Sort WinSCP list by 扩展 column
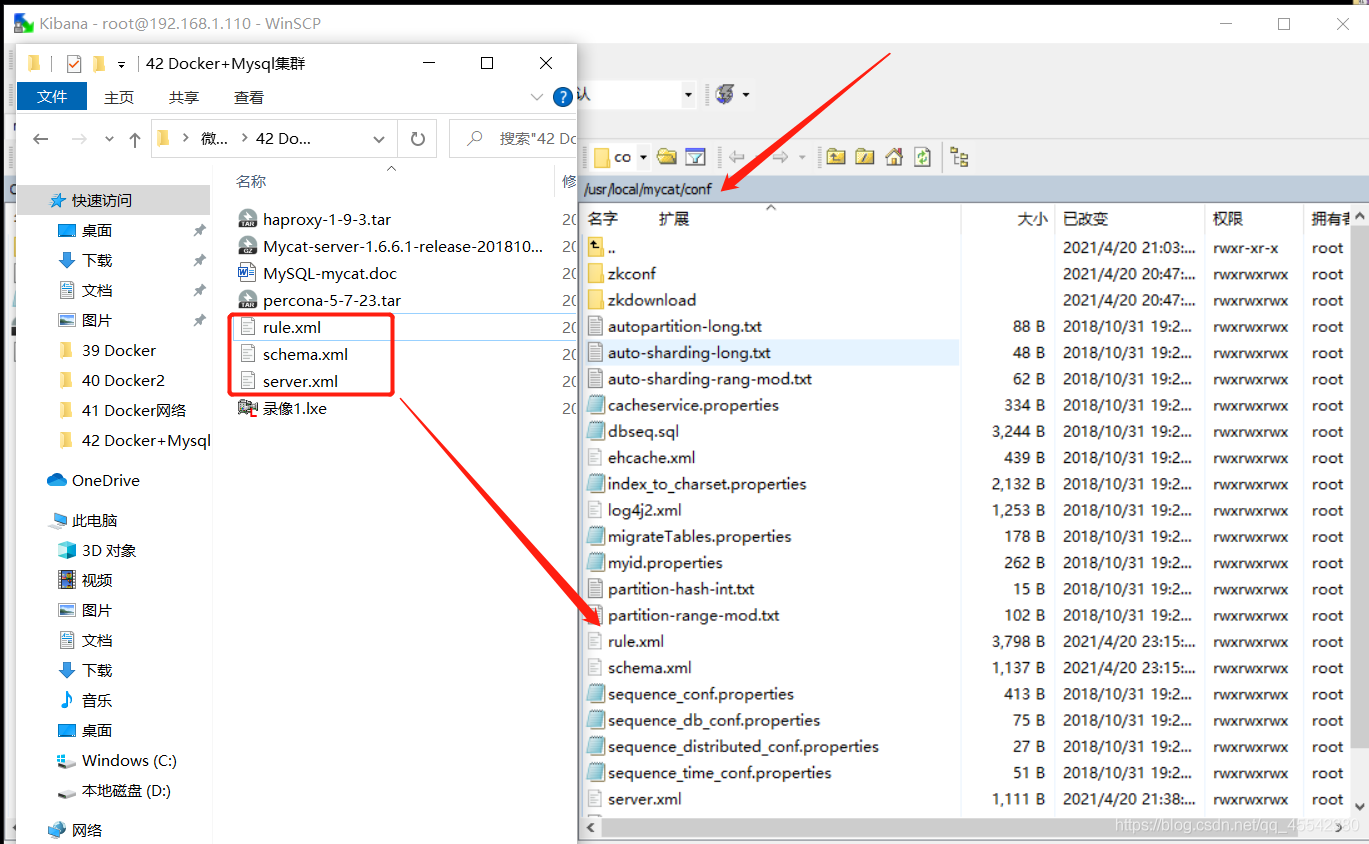This screenshot has width=1369, height=844. [x=674, y=219]
